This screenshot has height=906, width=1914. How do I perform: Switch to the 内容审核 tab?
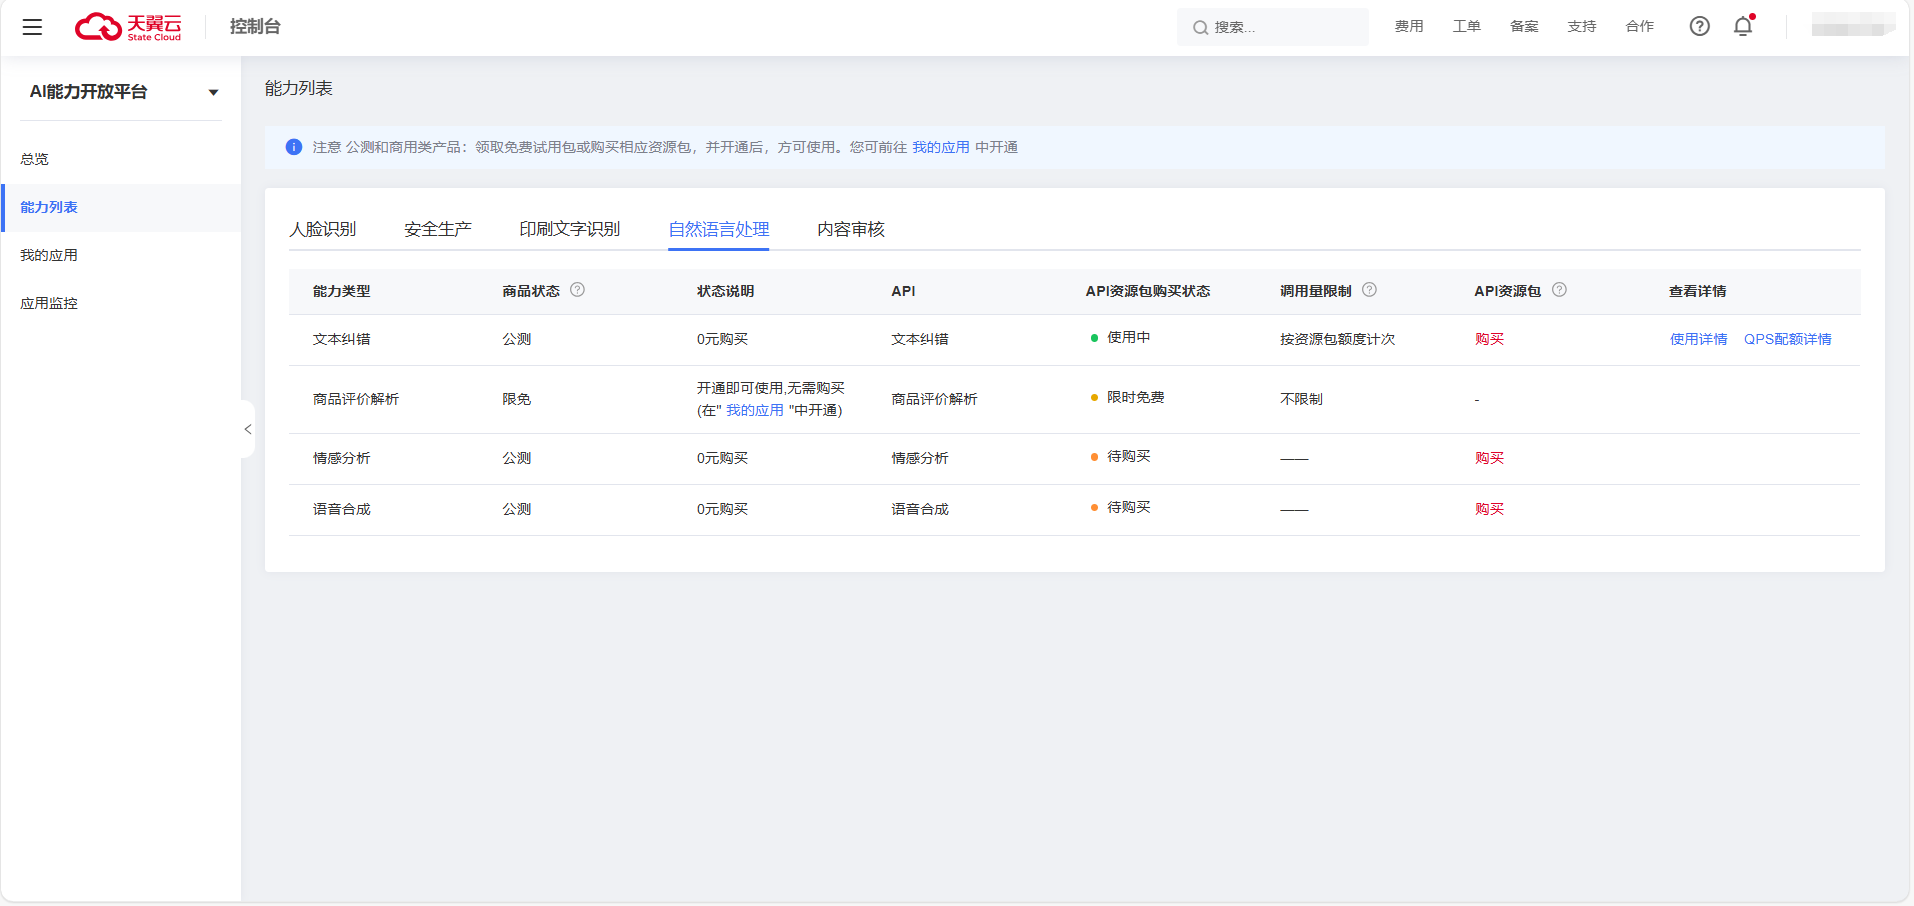pyautogui.click(x=851, y=229)
